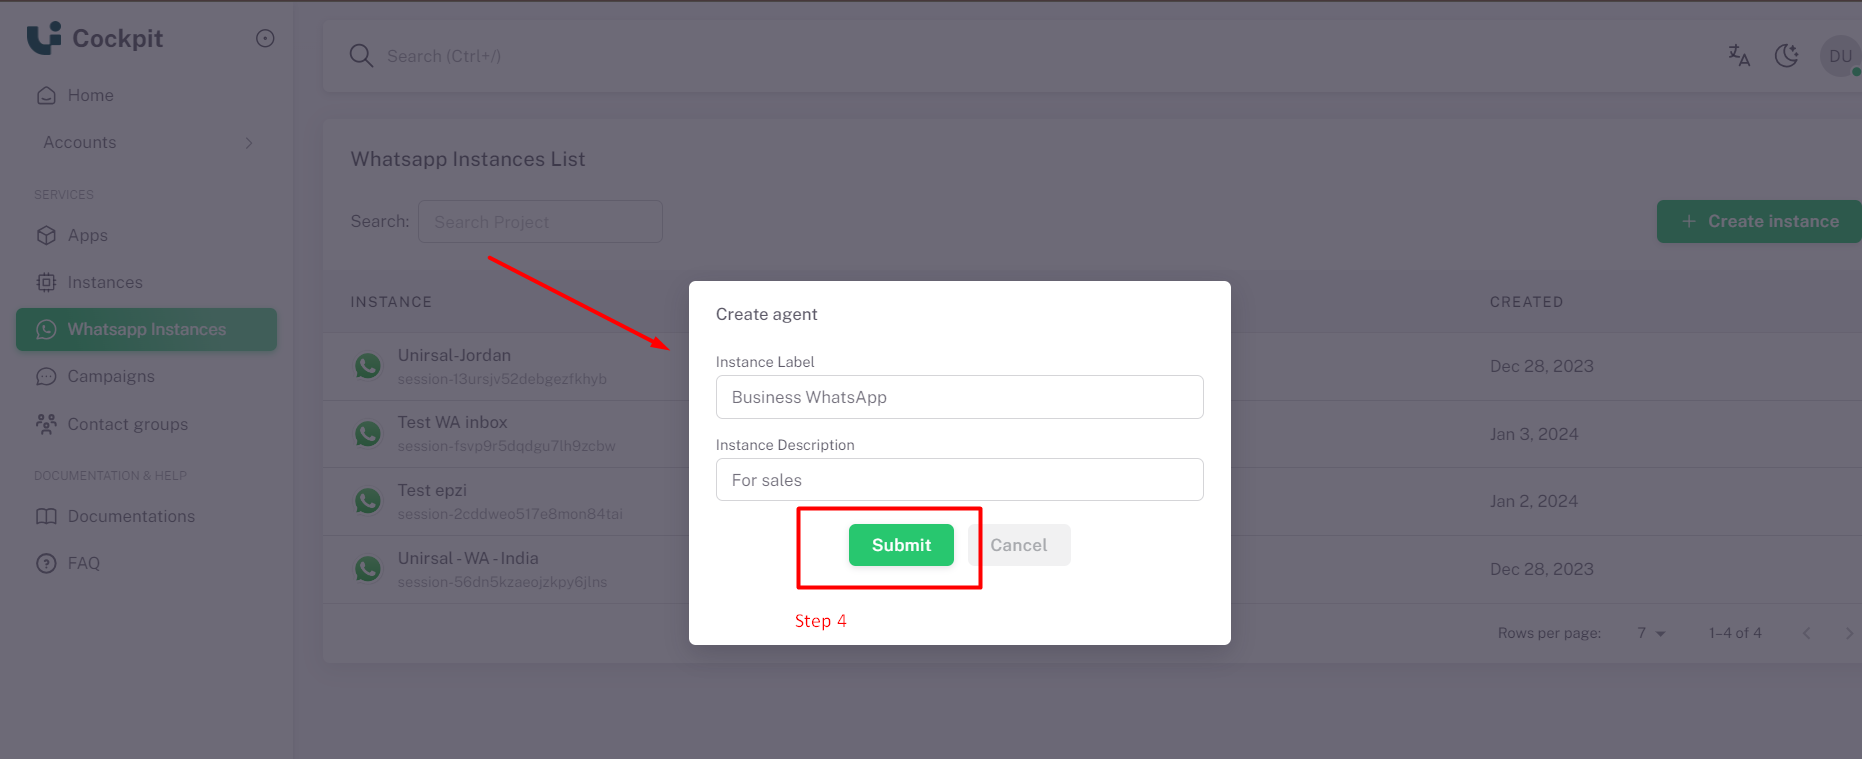Open Documentations link in sidebar
Image resolution: width=1862 pixels, height=759 pixels.
coord(131,516)
